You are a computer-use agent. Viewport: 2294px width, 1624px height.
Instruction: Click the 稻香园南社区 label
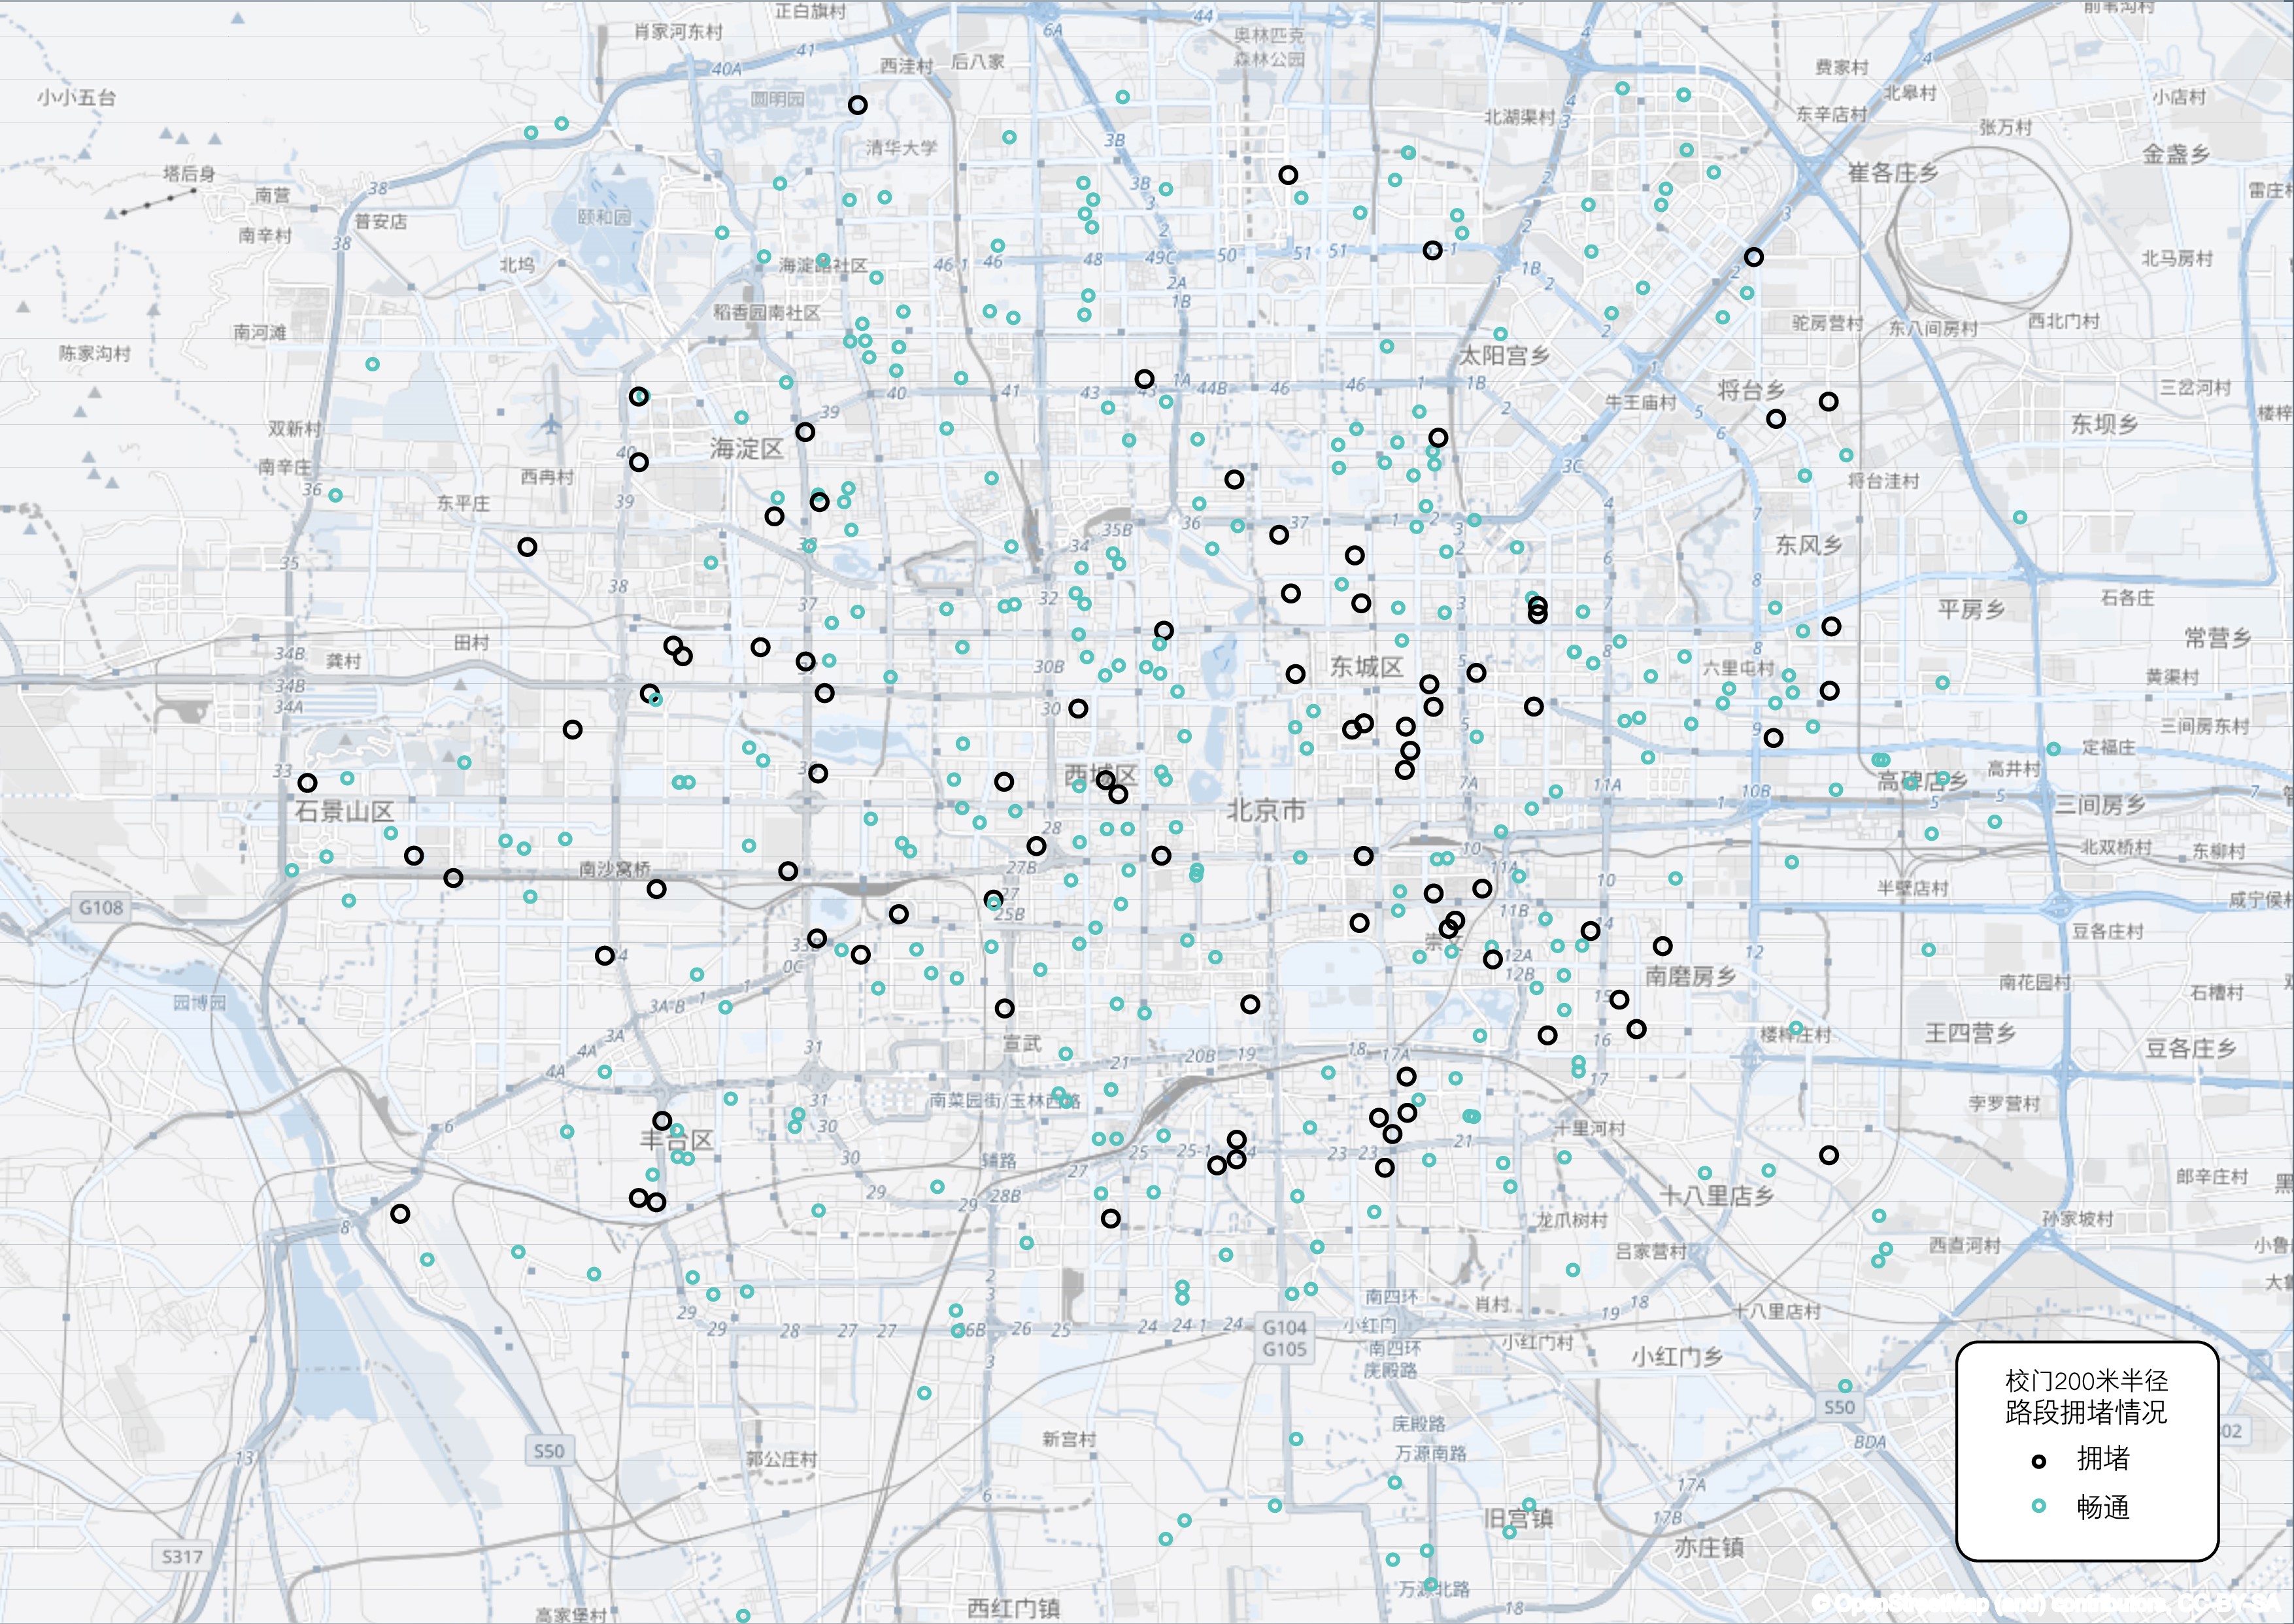coord(766,312)
